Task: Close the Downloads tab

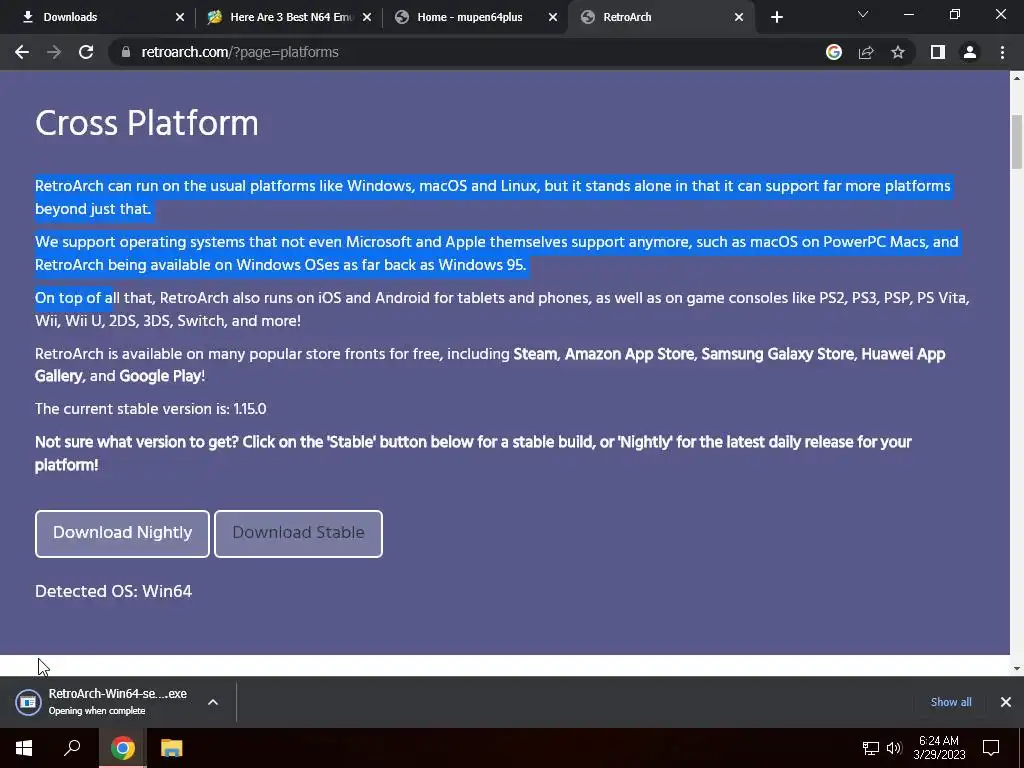Action: pyautogui.click(x=180, y=17)
